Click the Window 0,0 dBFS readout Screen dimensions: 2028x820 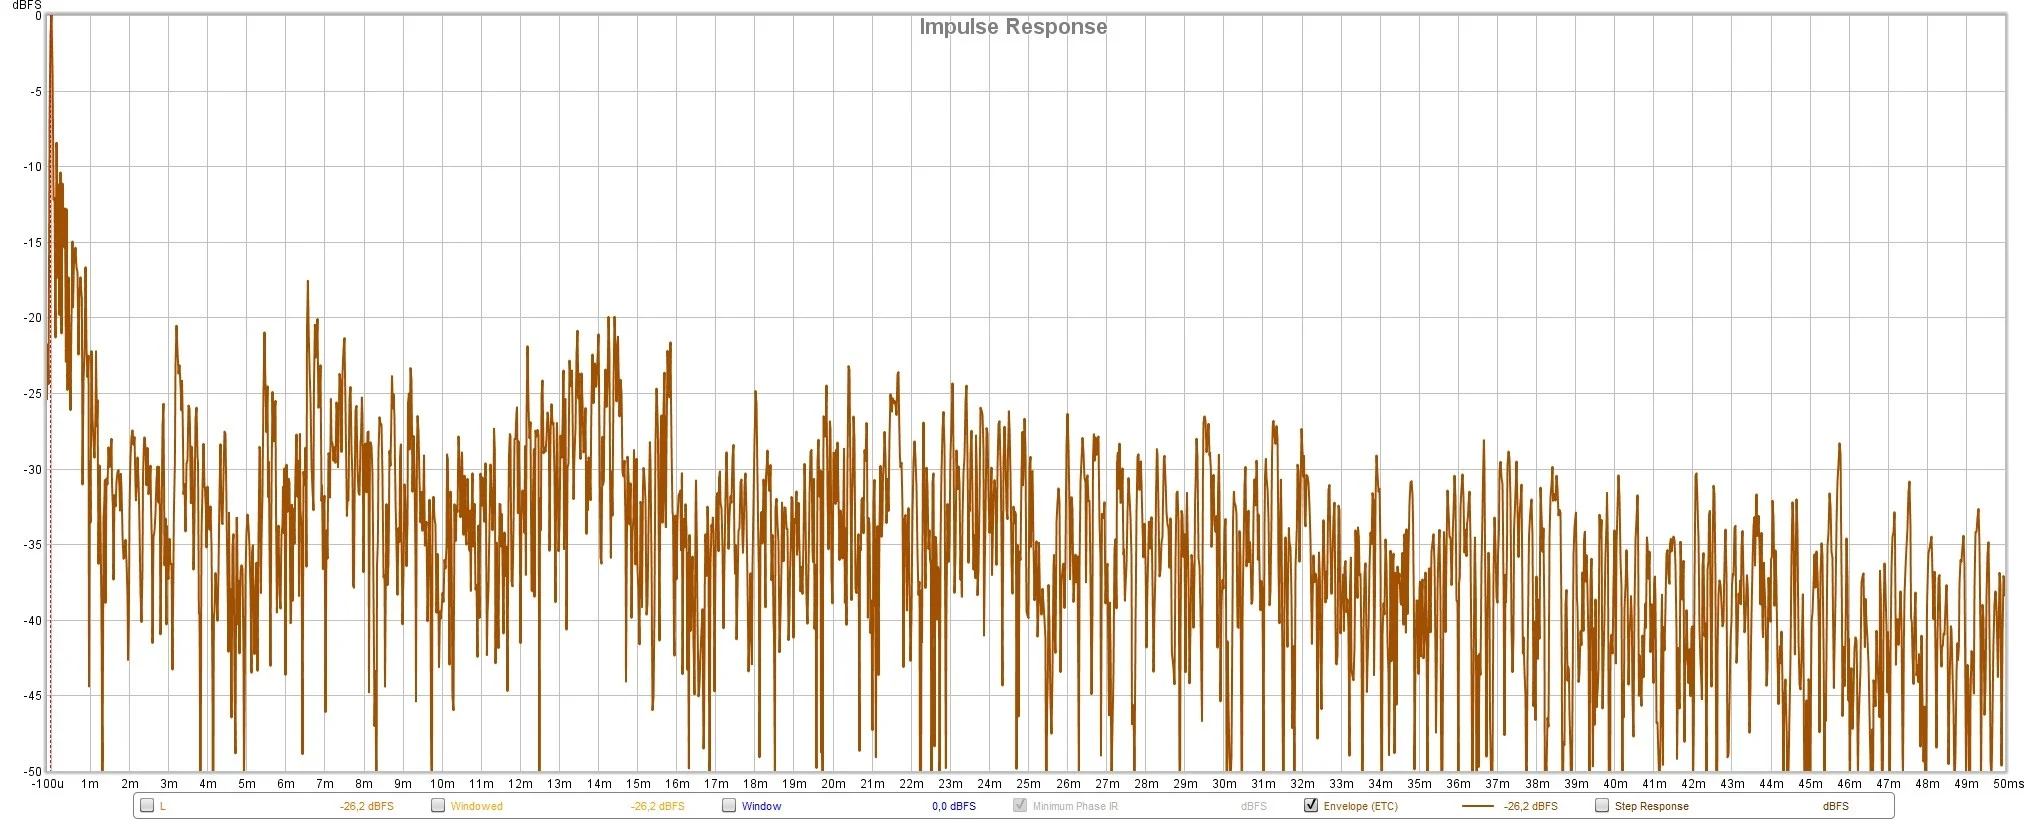tap(953, 806)
